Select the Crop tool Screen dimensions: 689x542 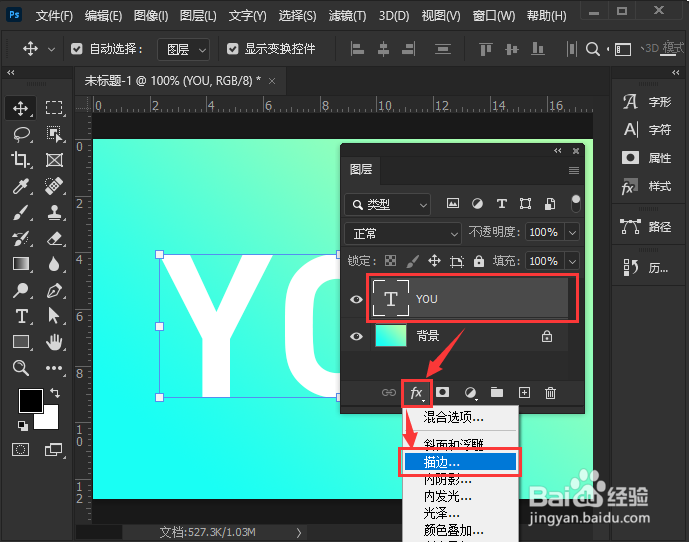(x=21, y=160)
